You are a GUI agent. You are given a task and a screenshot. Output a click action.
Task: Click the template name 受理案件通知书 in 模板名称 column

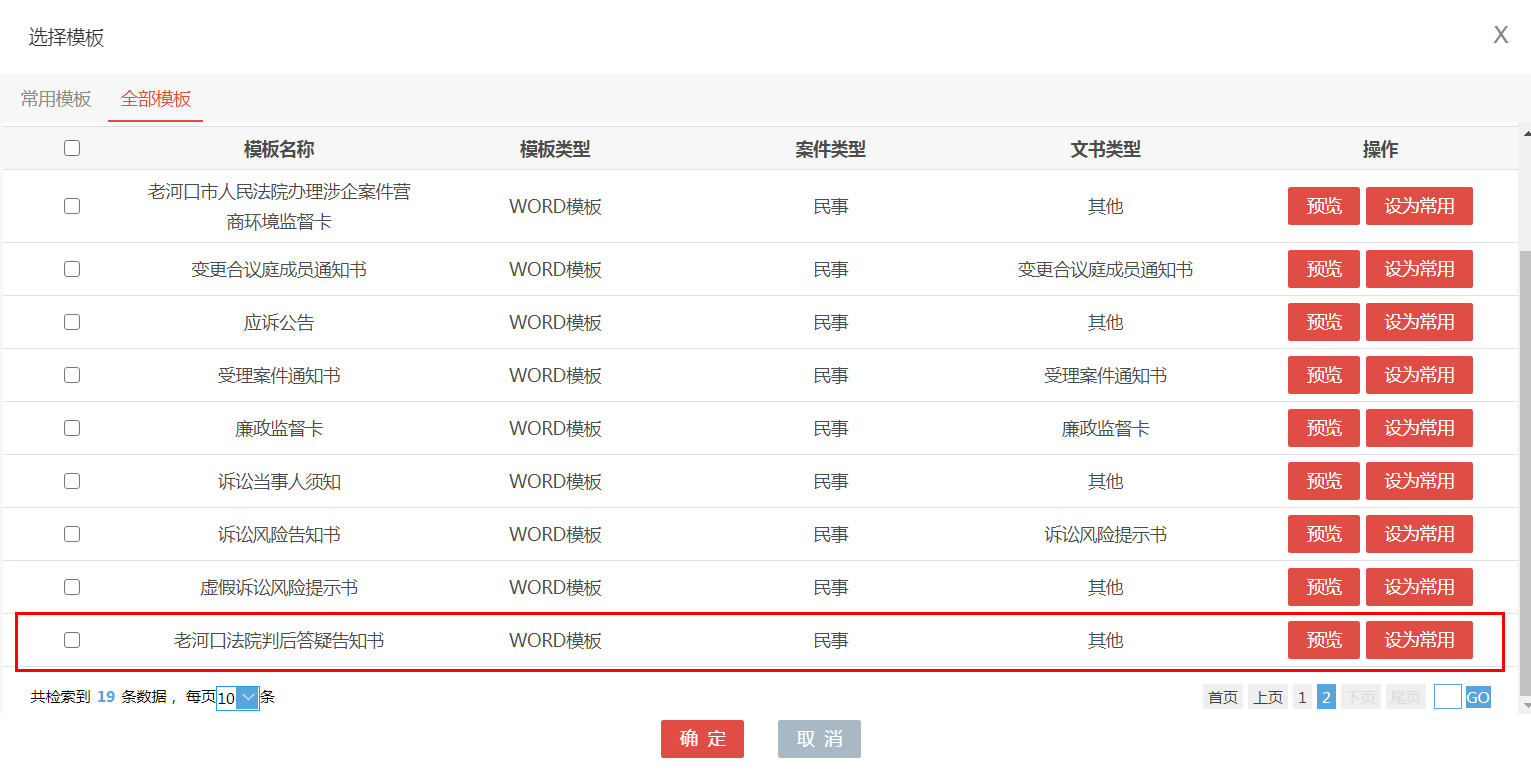coord(279,376)
